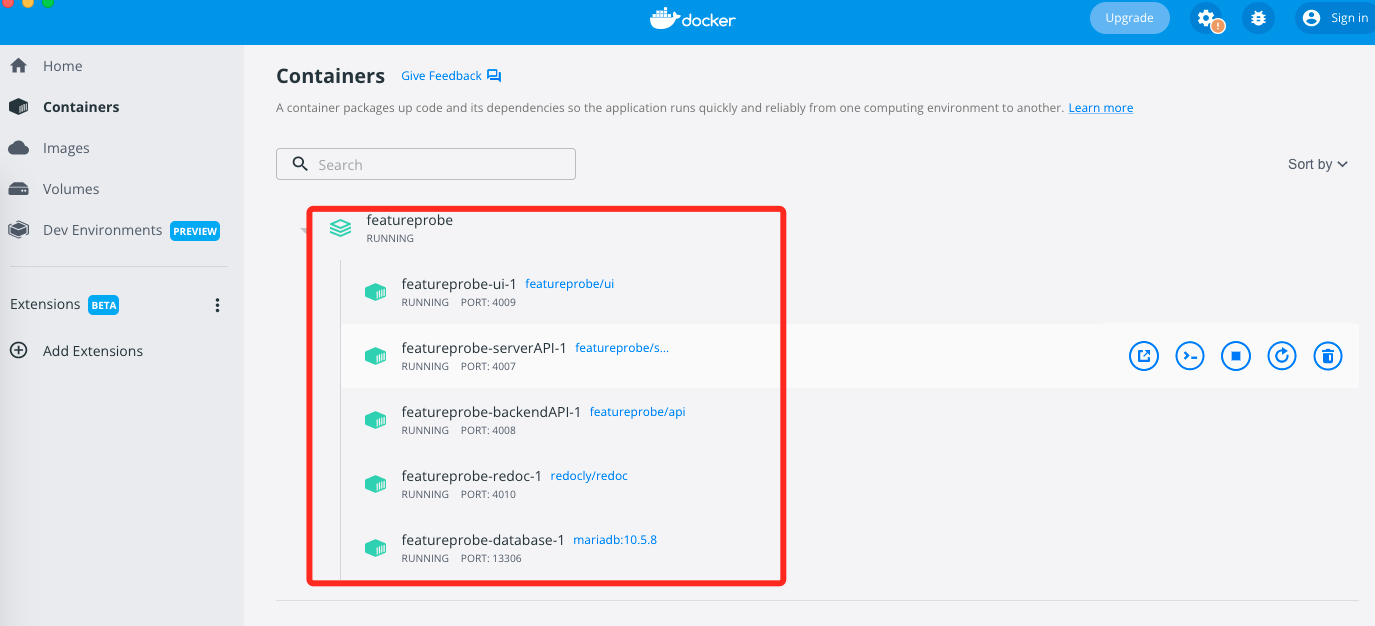Open Dev Environments preview section
1375x626 pixels.
point(102,230)
